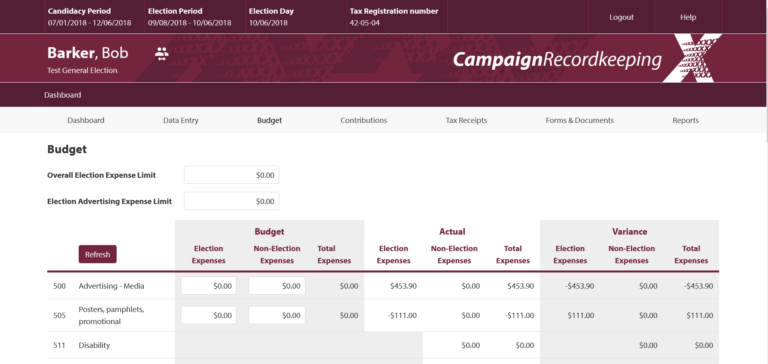Switch to the Contributions tab

363,120
